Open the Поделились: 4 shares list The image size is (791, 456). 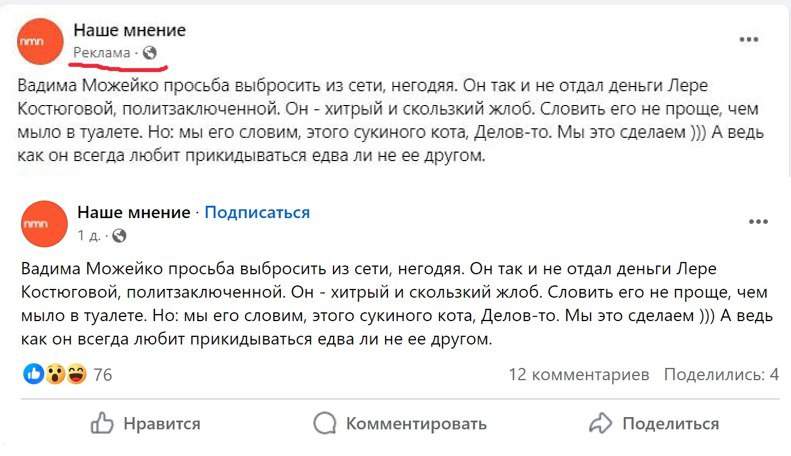(721, 374)
